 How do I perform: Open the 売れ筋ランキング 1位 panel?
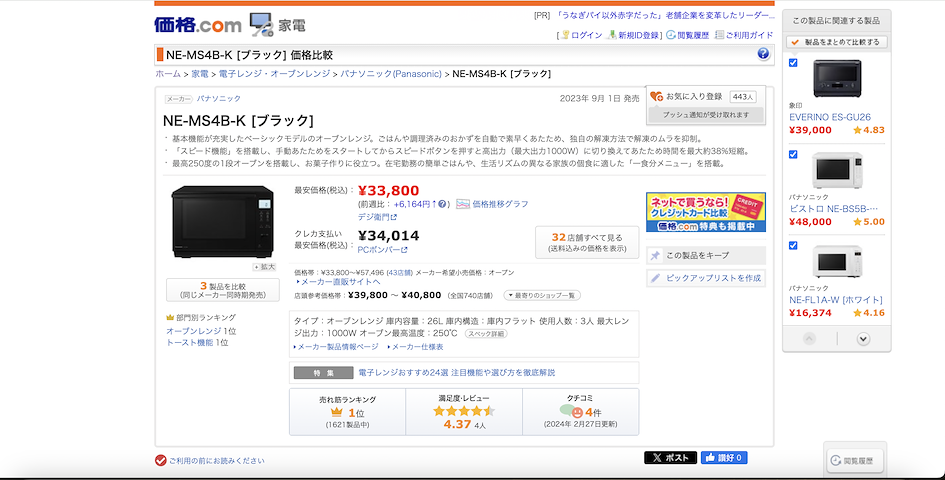tap(348, 412)
